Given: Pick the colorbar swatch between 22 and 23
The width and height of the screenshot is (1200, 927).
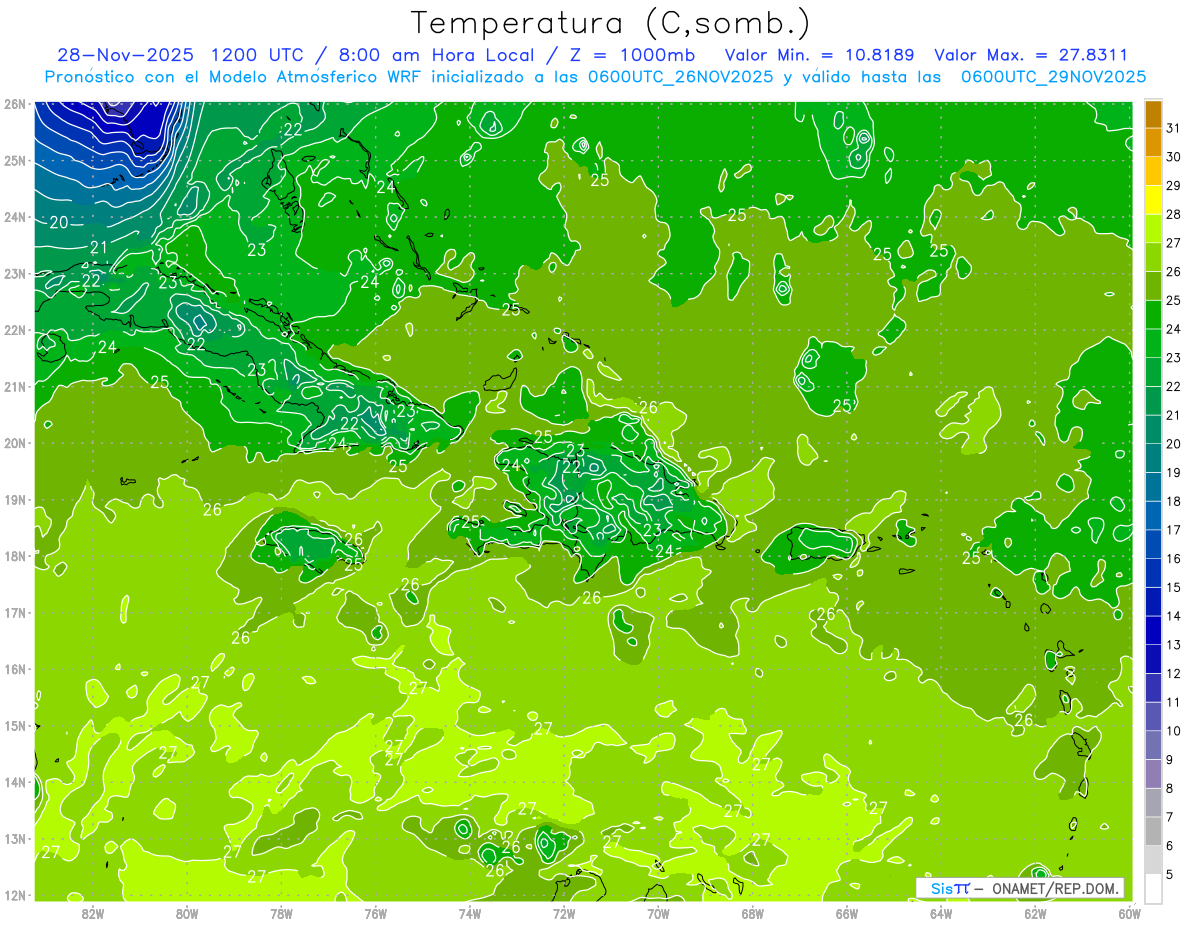Looking at the screenshot, I should click(x=1153, y=372).
